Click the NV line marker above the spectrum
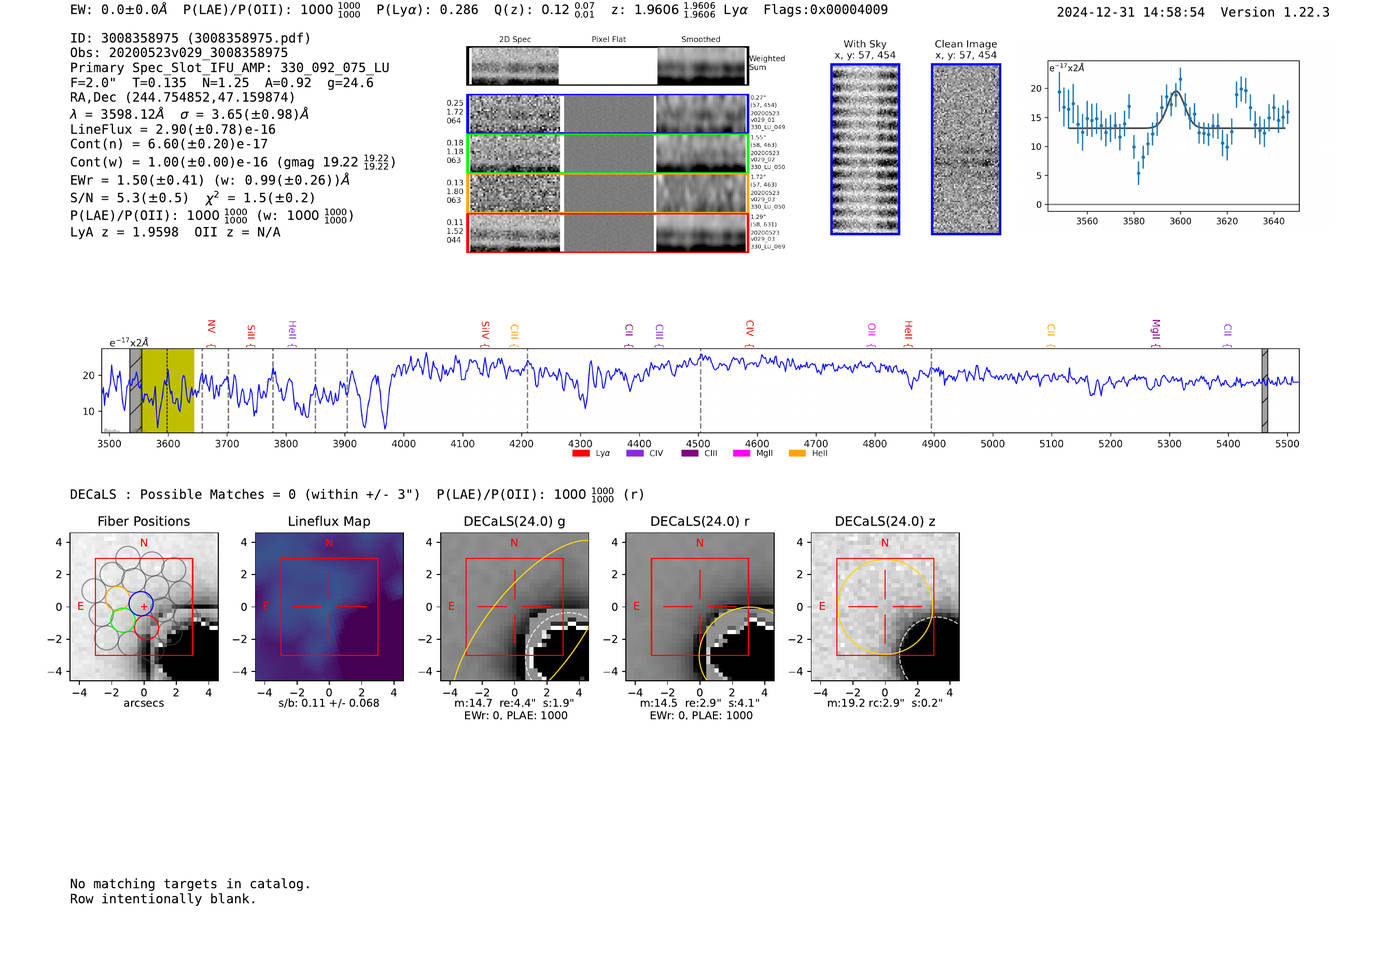The image size is (1400, 953). (x=211, y=329)
